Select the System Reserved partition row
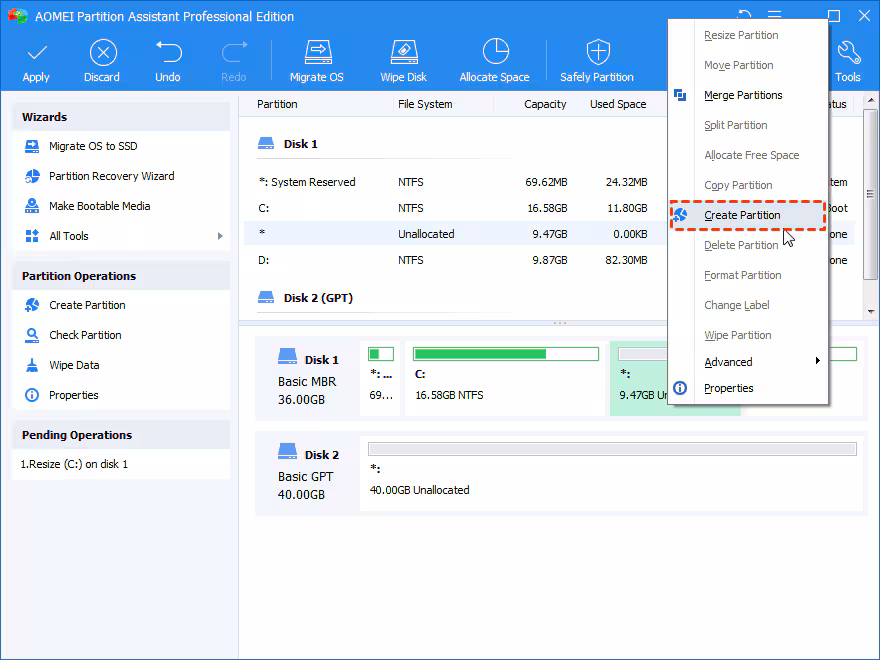The height and width of the screenshot is (660, 880). pyautogui.click(x=455, y=182)
